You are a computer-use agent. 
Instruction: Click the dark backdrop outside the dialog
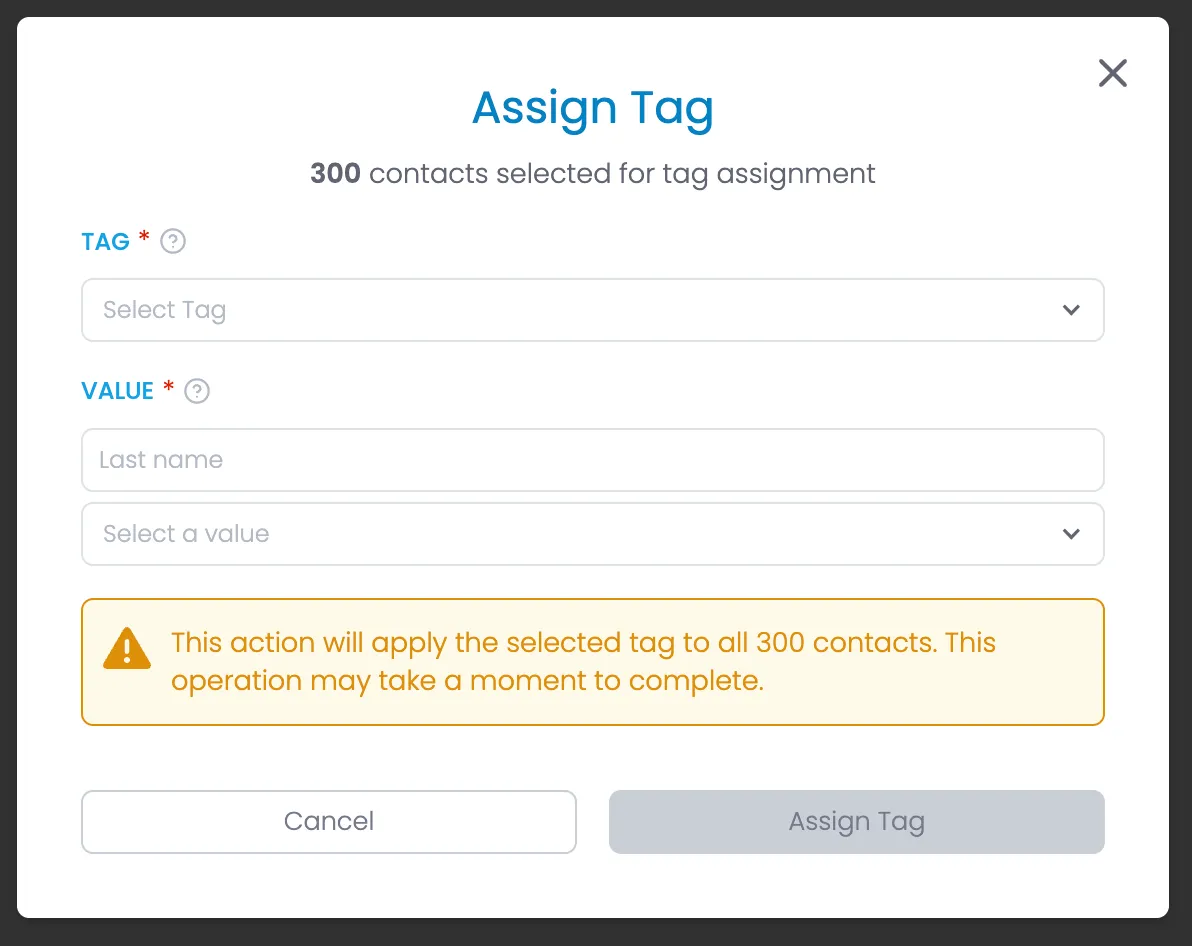point(596,932)
